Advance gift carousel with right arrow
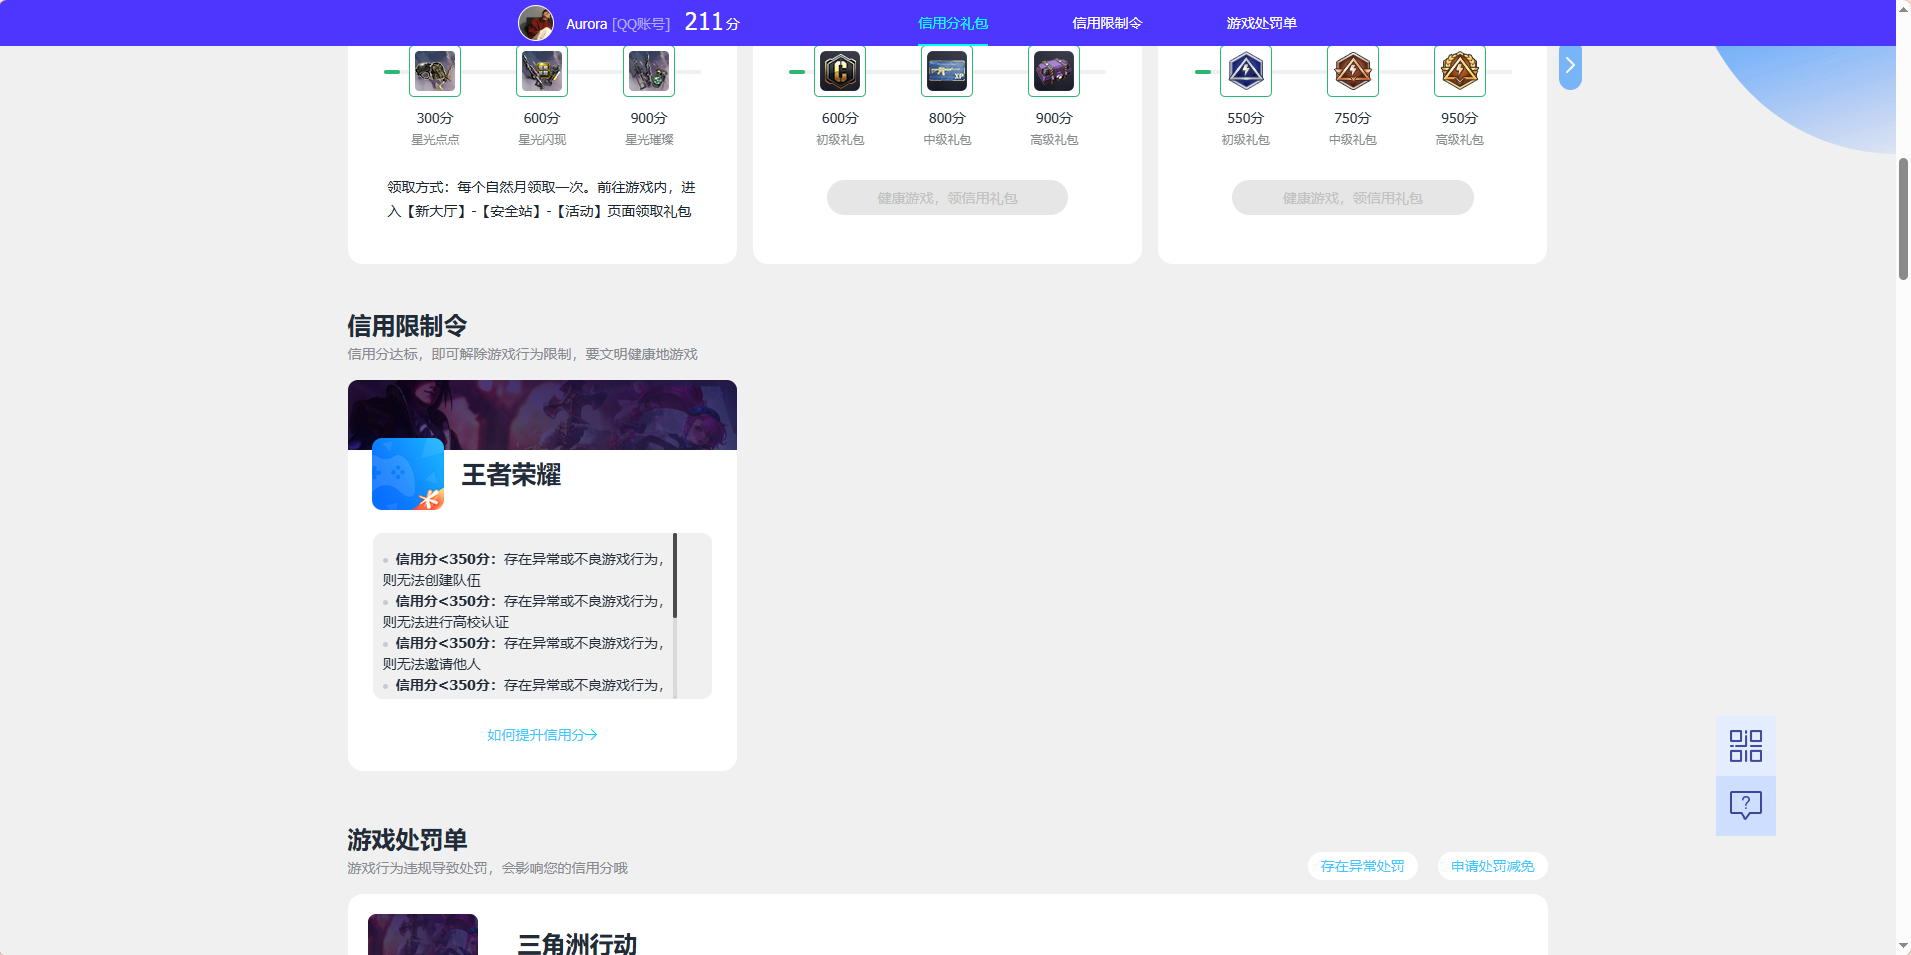 [x=1570, y=66]
